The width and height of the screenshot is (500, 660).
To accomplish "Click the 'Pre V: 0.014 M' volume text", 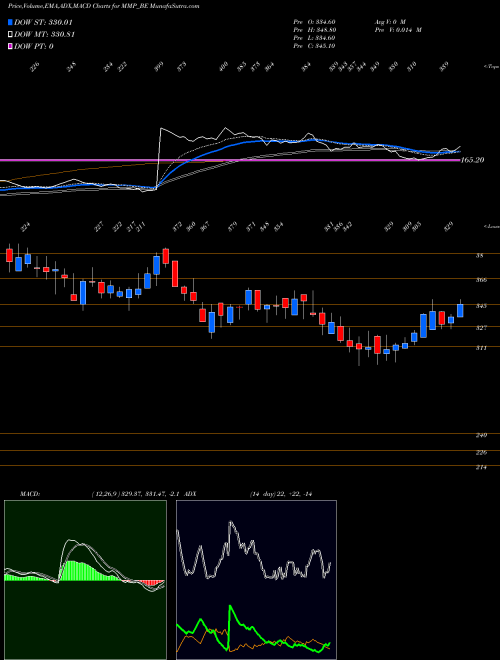I will pyautogui.click(x=397, y=30).
